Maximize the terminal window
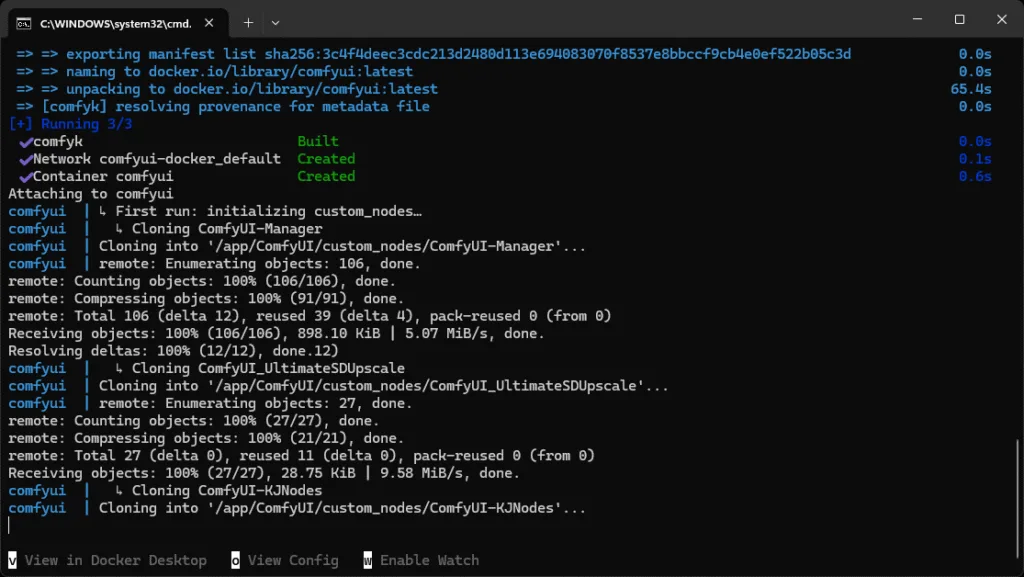This screenshot has width=1024, height=577. pyautogui.click(x=959, y=20)
